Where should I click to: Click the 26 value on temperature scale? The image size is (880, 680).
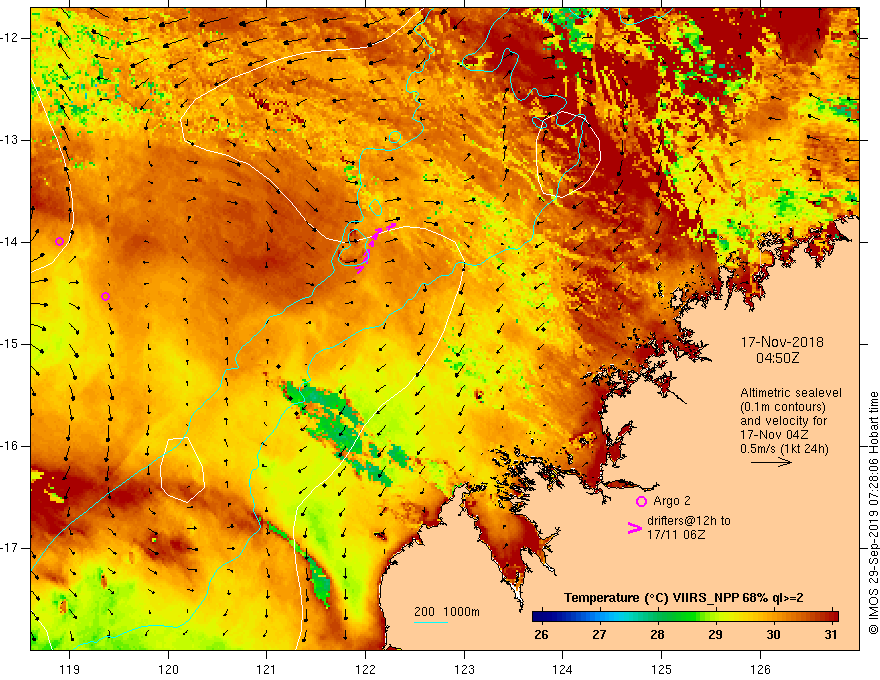click(541, 635)
